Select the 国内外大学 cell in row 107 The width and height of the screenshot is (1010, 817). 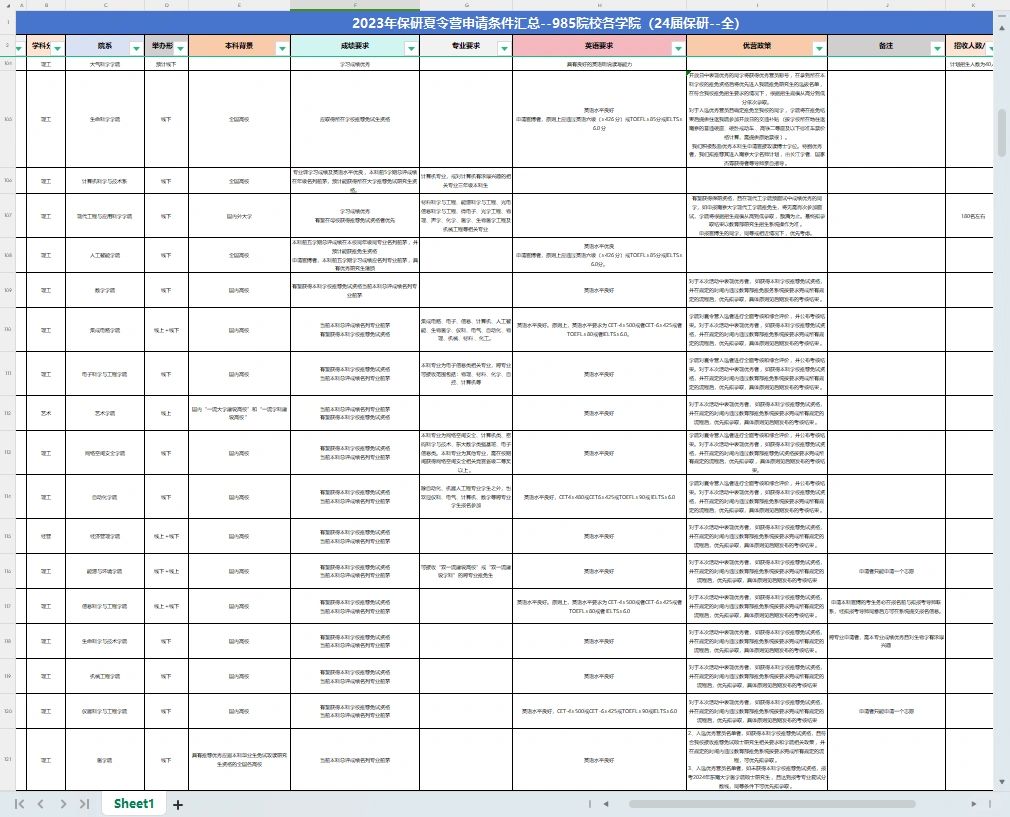[239, 216]
